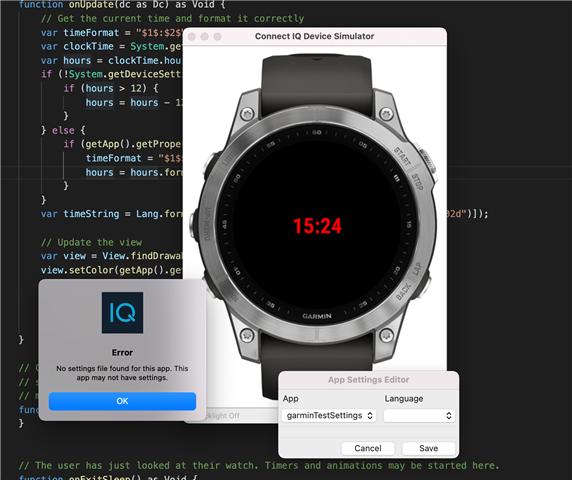572x480 pixels.
Task: Click the 'Get the current time' comment line
Action: (x=172, y=18)
